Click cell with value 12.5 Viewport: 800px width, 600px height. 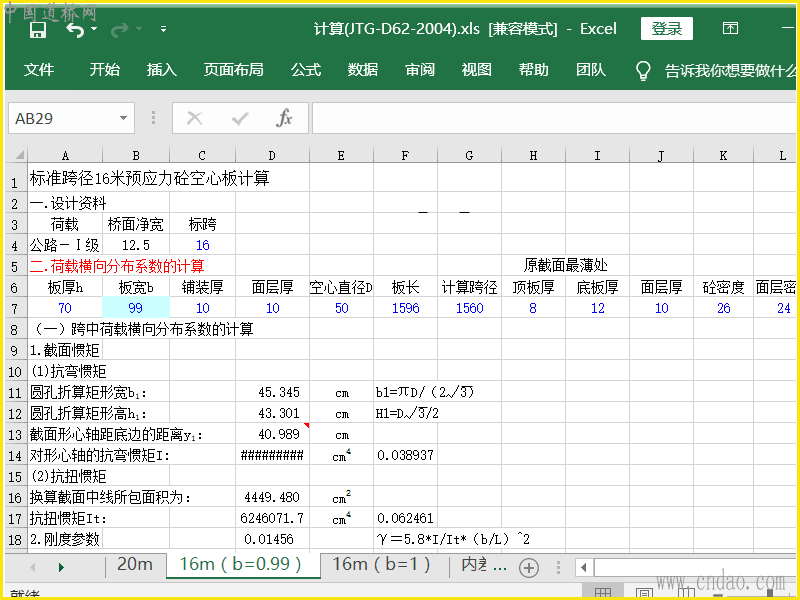136,245
